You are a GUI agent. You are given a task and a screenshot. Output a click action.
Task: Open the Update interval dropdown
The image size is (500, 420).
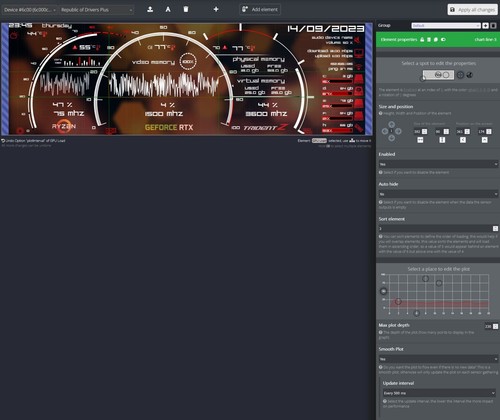pos(439,393)
